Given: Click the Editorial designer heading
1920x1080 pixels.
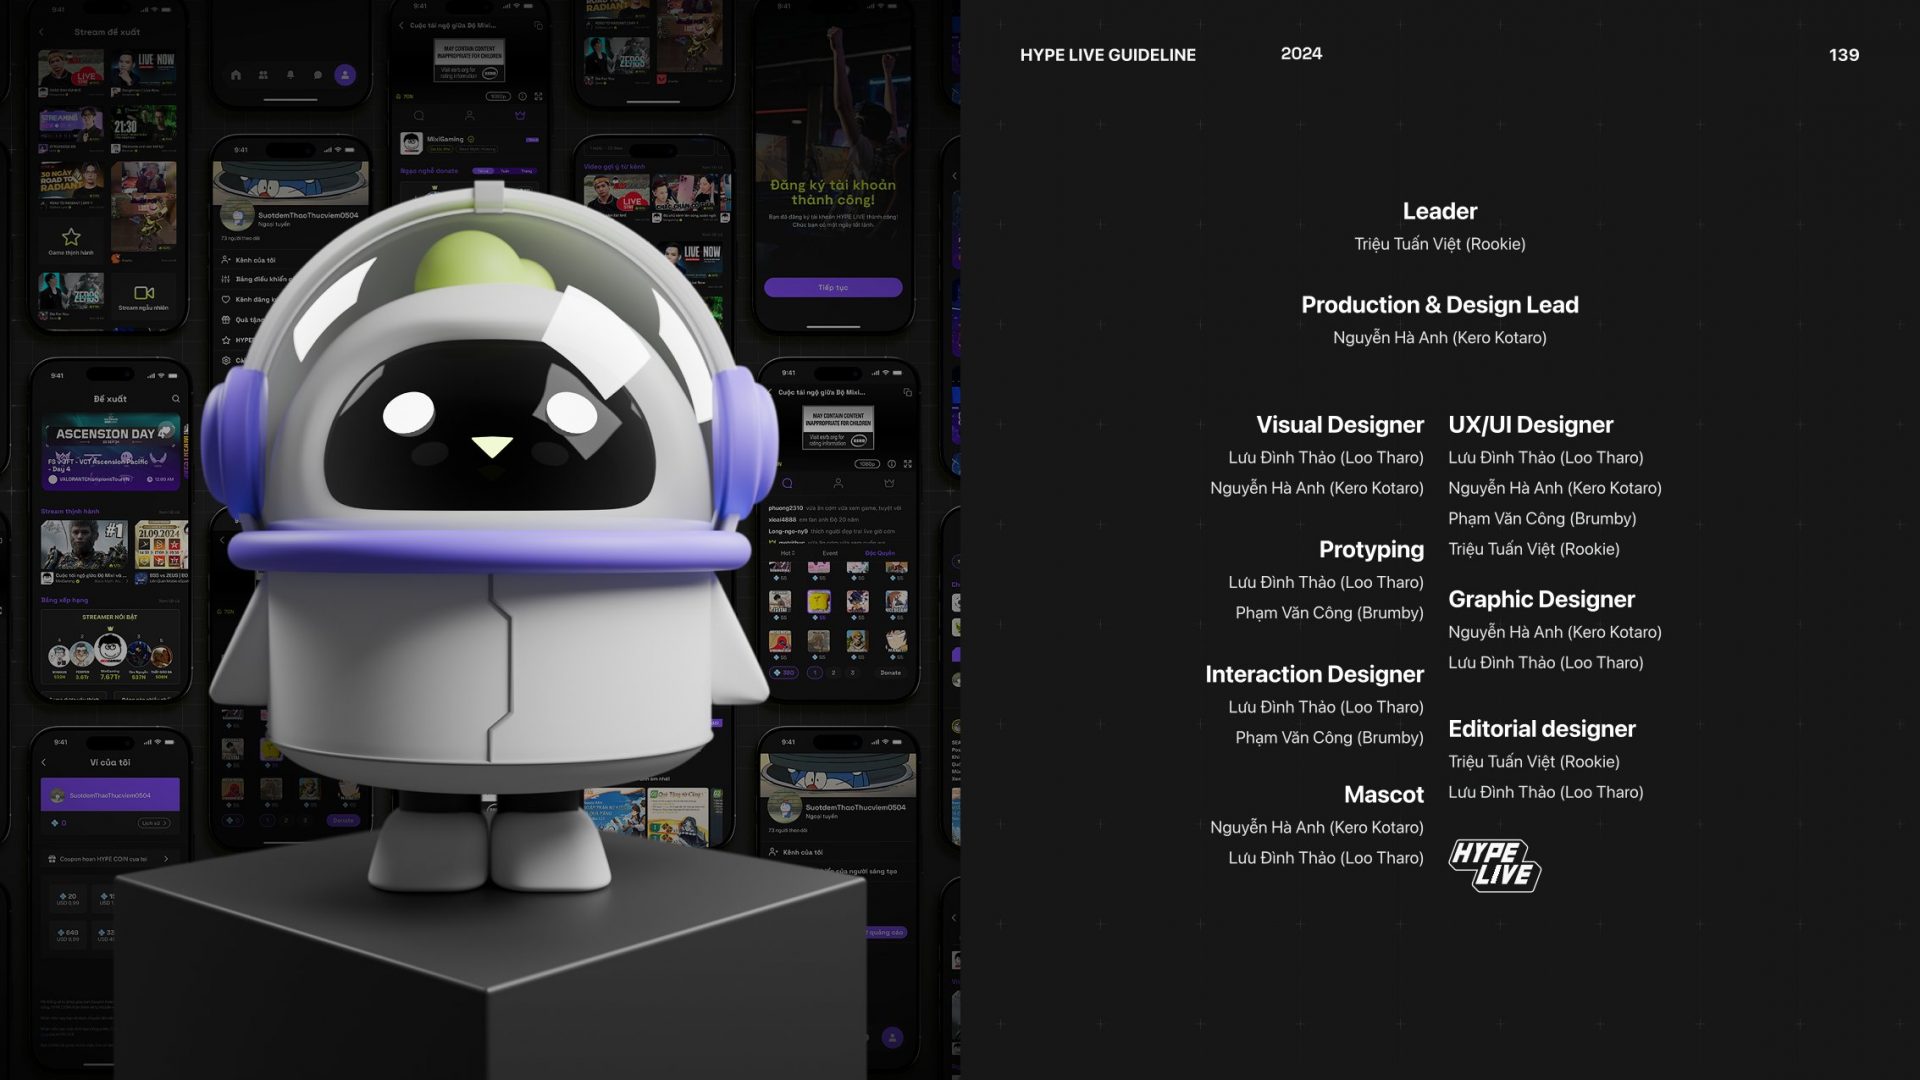Looking at the screenshot, I should click(x=1542, y=729).
